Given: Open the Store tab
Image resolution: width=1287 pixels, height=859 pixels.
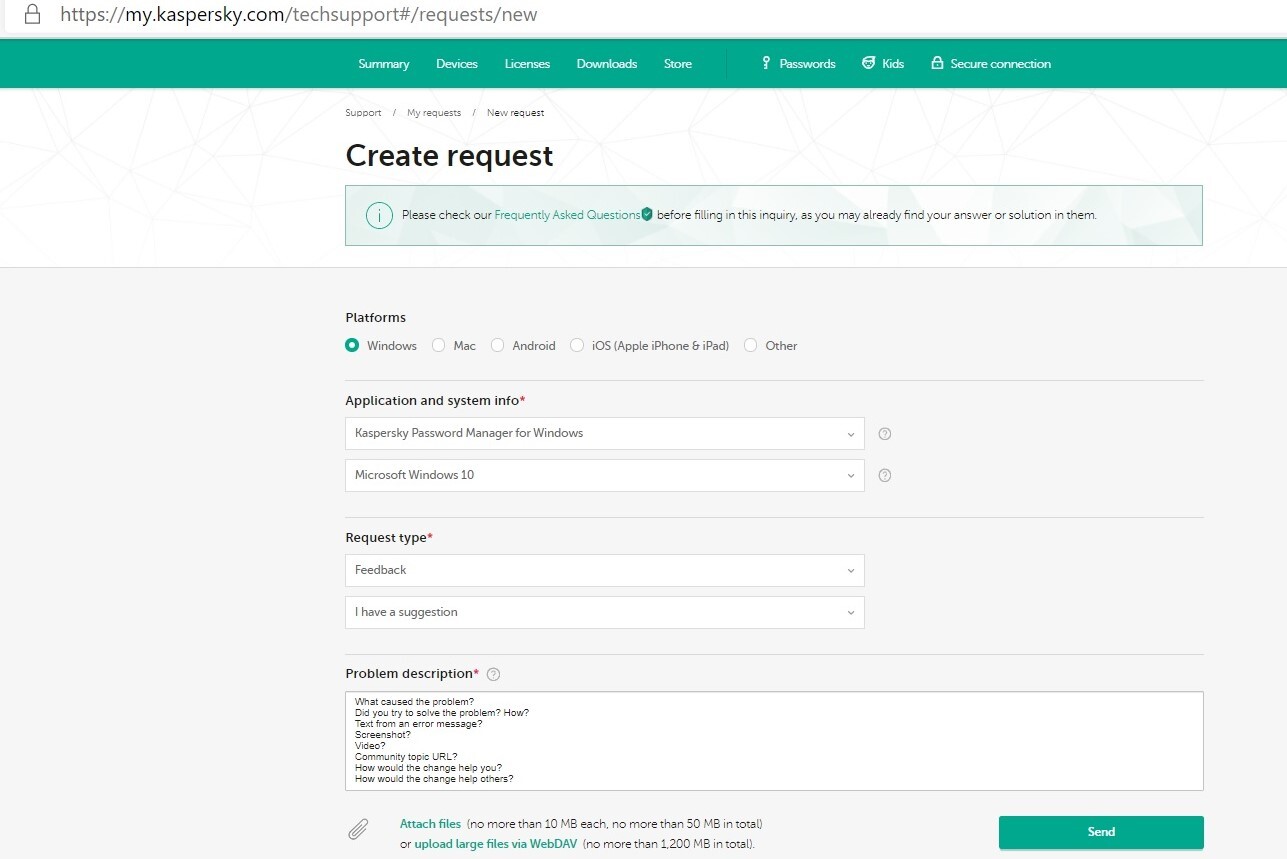Looking at the screenshot, I should 678,63.
